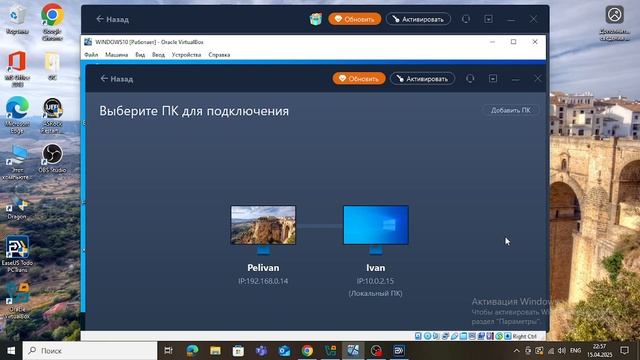Open Task View from taskbar

(x=168, y=351)
